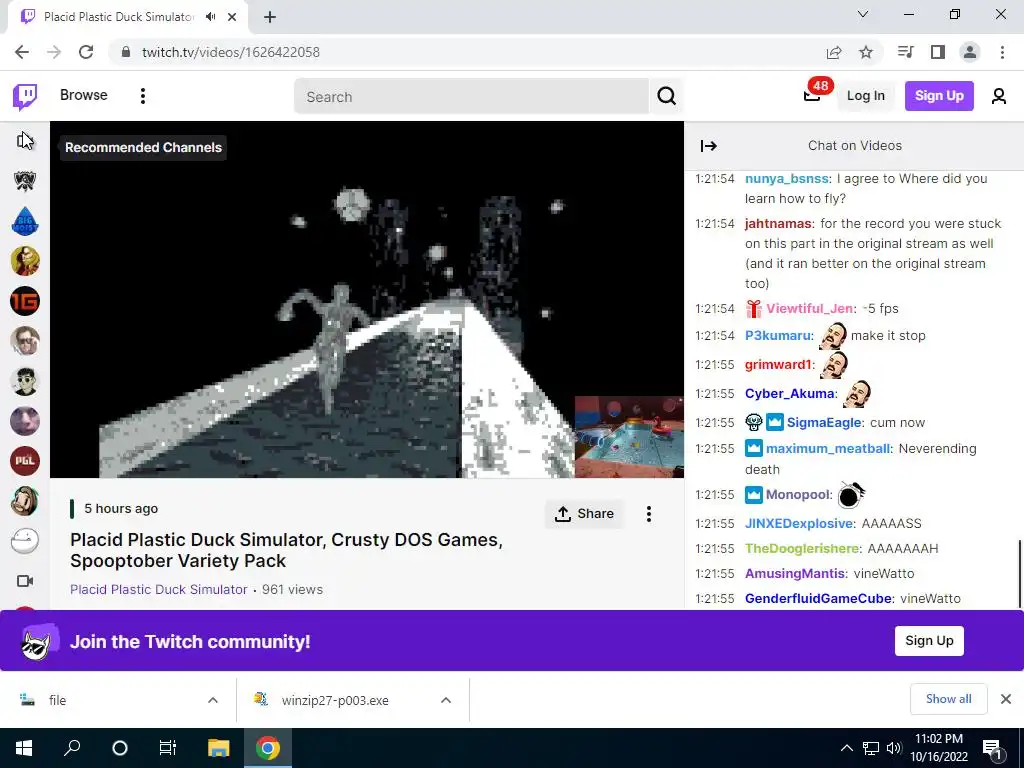Screen dimensions: 1024x768
Task: Reload the page
Action: pyautogui.click(x=86, y=52)
